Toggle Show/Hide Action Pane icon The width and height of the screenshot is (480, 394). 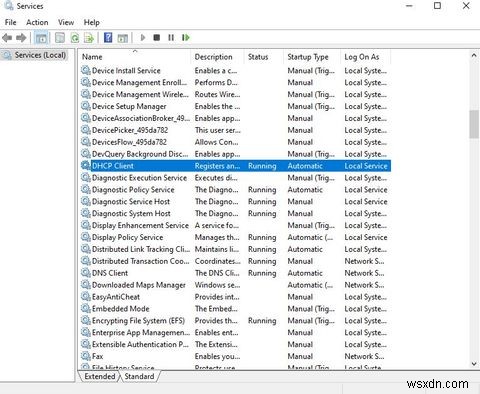pos(123,38)
